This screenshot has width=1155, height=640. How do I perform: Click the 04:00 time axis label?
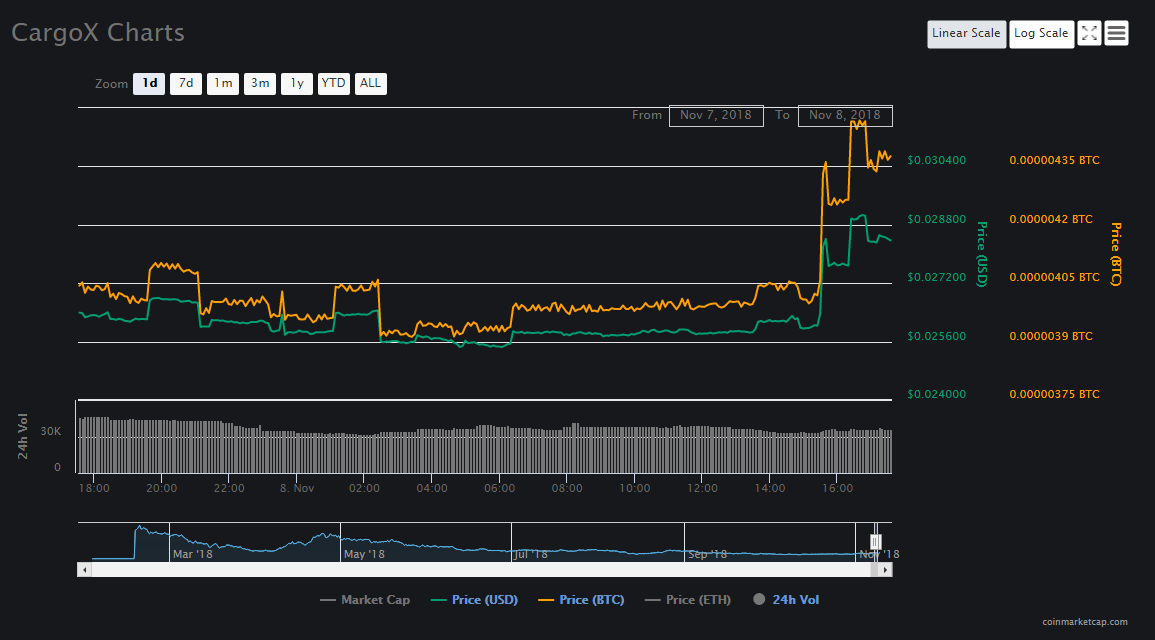pyautogui.click(x=432, y=488)
